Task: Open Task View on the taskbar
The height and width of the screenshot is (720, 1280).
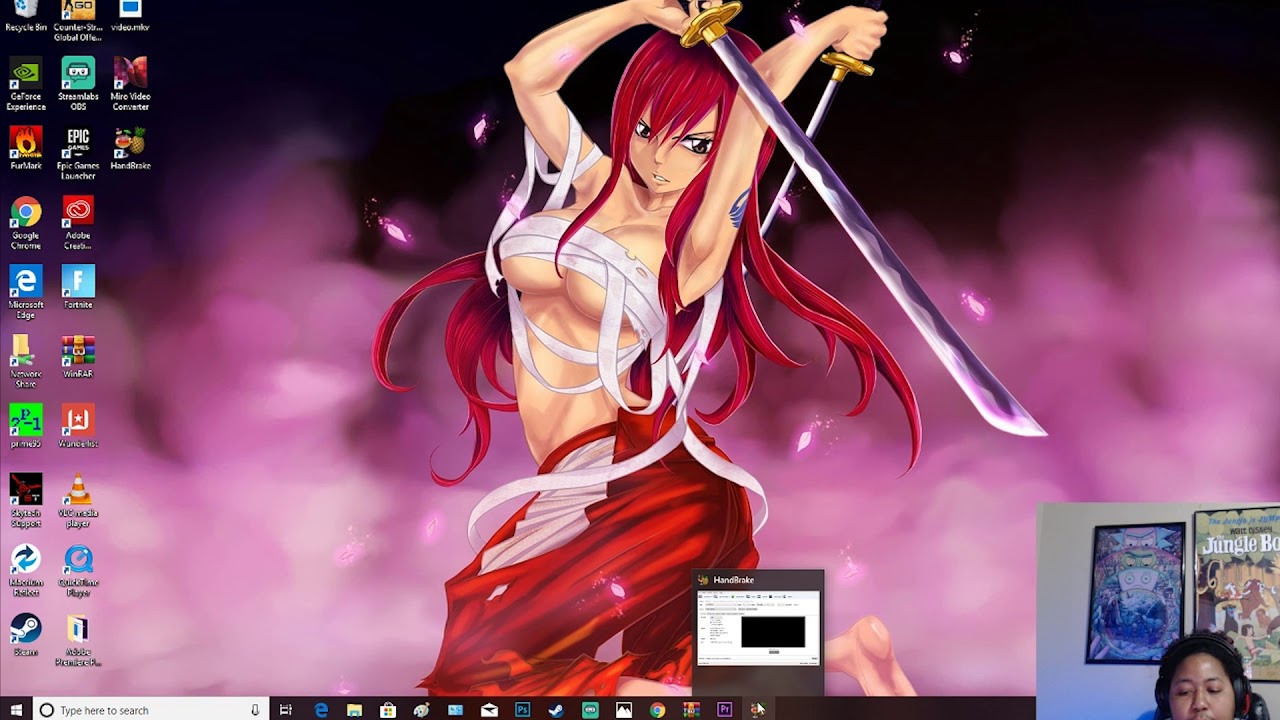Action: (286, 710)
